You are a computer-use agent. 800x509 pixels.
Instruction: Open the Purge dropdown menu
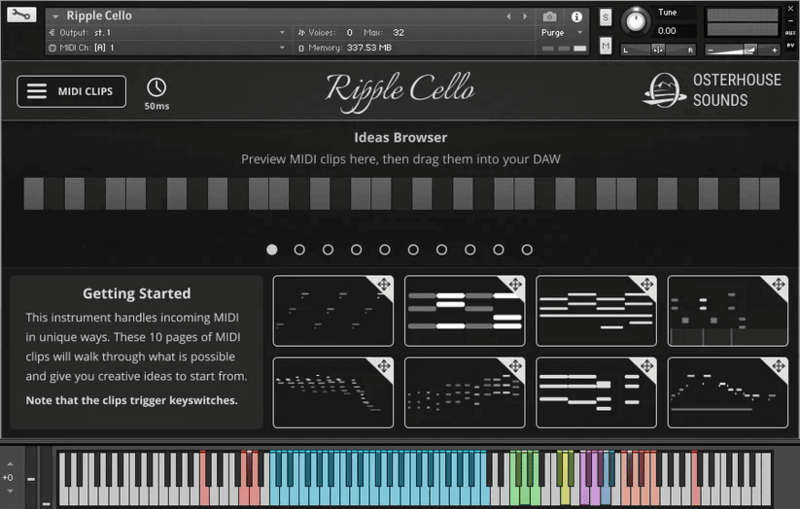(x=562, y=33)
